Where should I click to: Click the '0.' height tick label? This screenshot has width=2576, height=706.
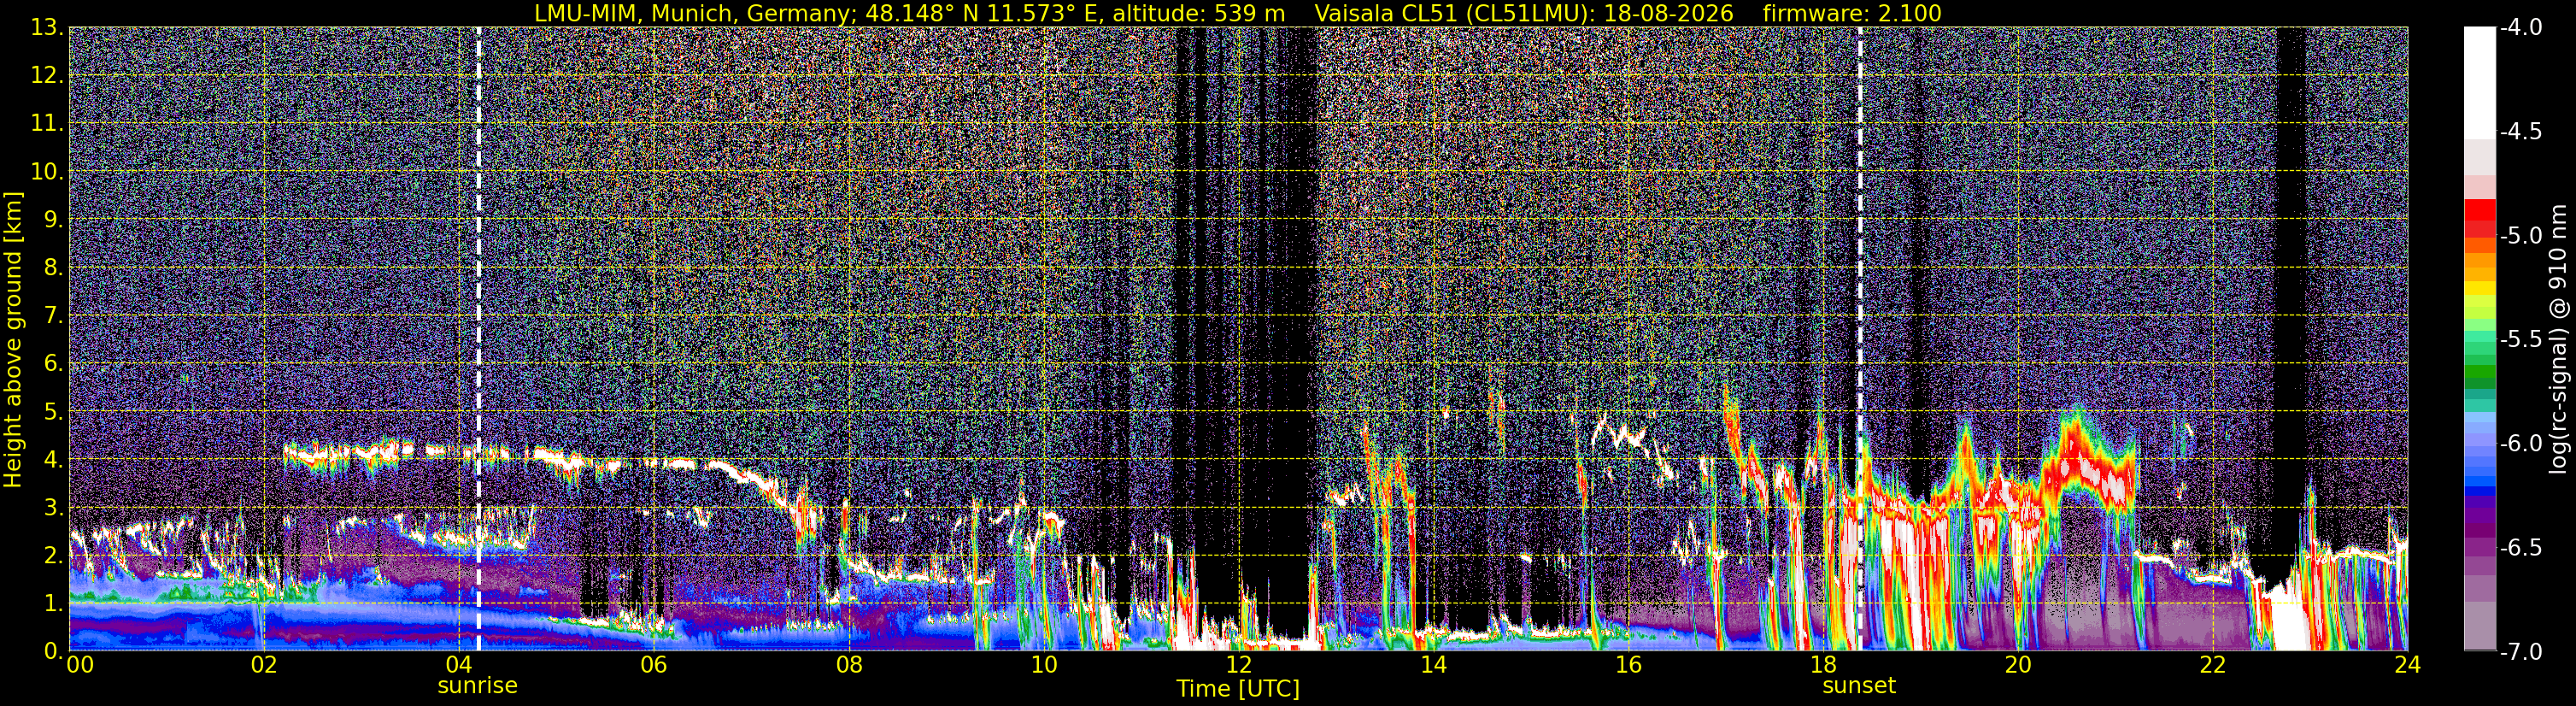pyautogui.click(x=54, y=651)
